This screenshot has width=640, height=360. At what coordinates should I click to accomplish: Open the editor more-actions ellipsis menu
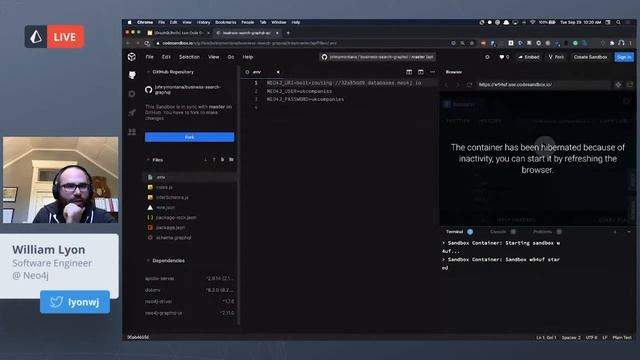click(432, 72)
